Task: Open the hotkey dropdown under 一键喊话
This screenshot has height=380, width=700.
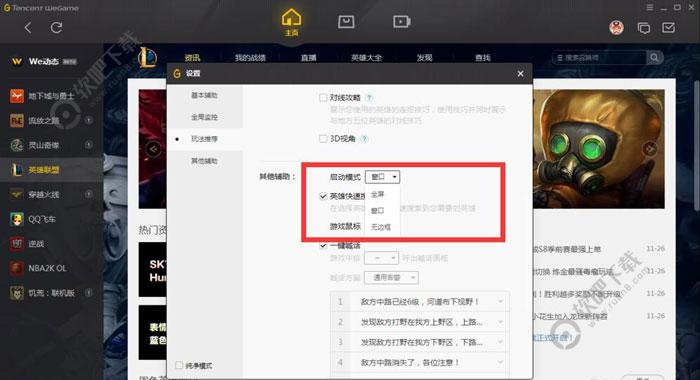Action: 381,258
